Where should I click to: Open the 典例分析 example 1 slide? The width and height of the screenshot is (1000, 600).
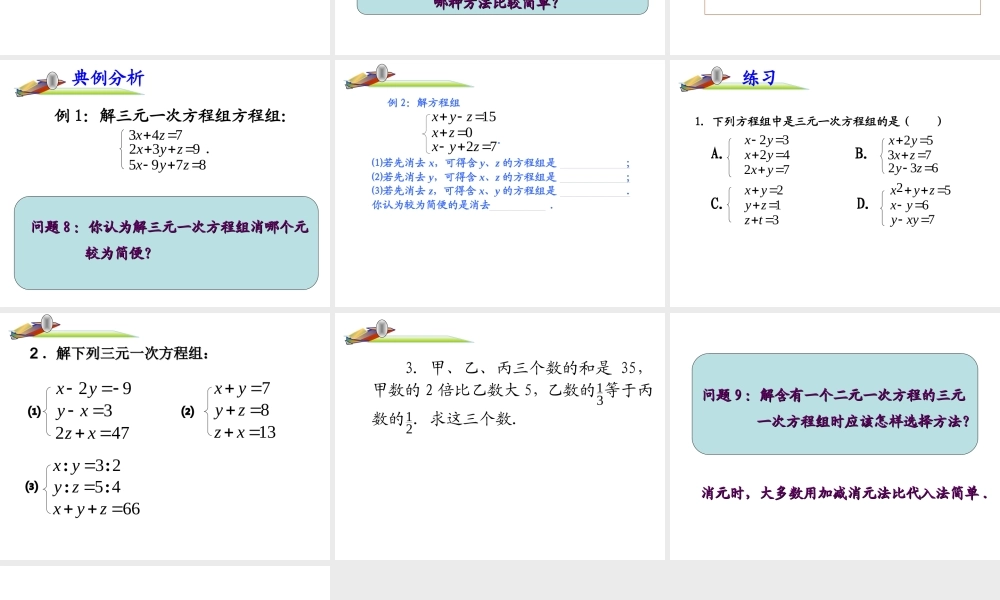click(165, 183)
